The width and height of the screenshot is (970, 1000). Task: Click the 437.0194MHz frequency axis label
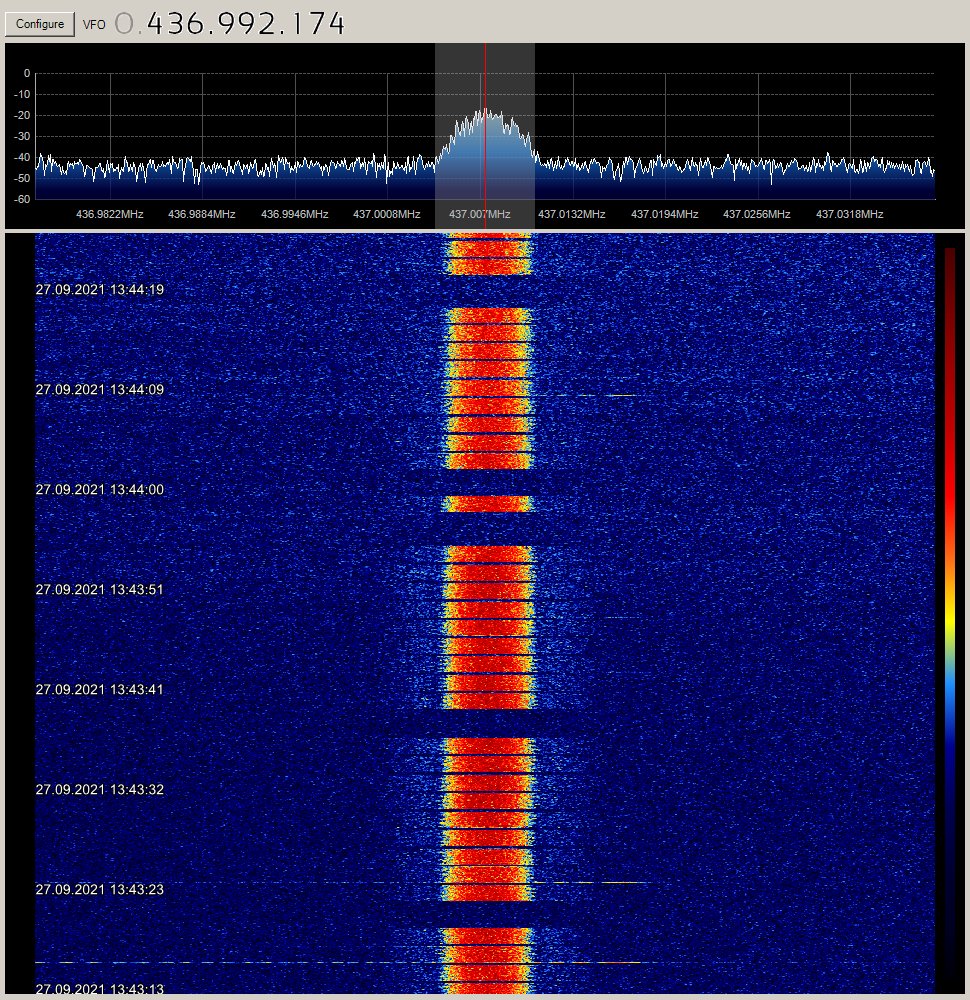click(665, 214)
